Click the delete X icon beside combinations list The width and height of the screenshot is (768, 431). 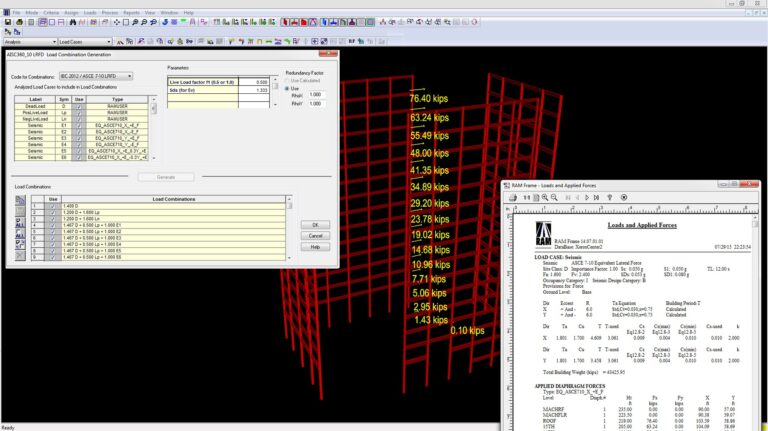[20, 255]
